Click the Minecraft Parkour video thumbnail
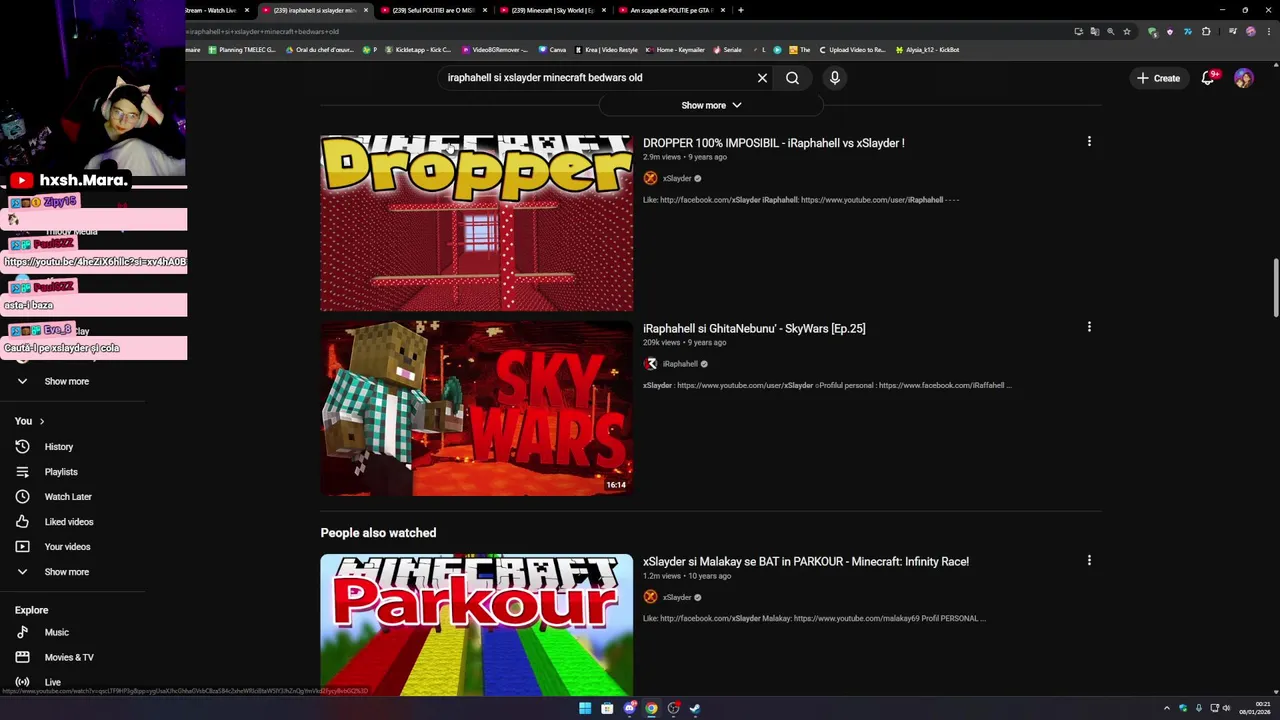The image size is (1280, 720). (x=476, y=624)
